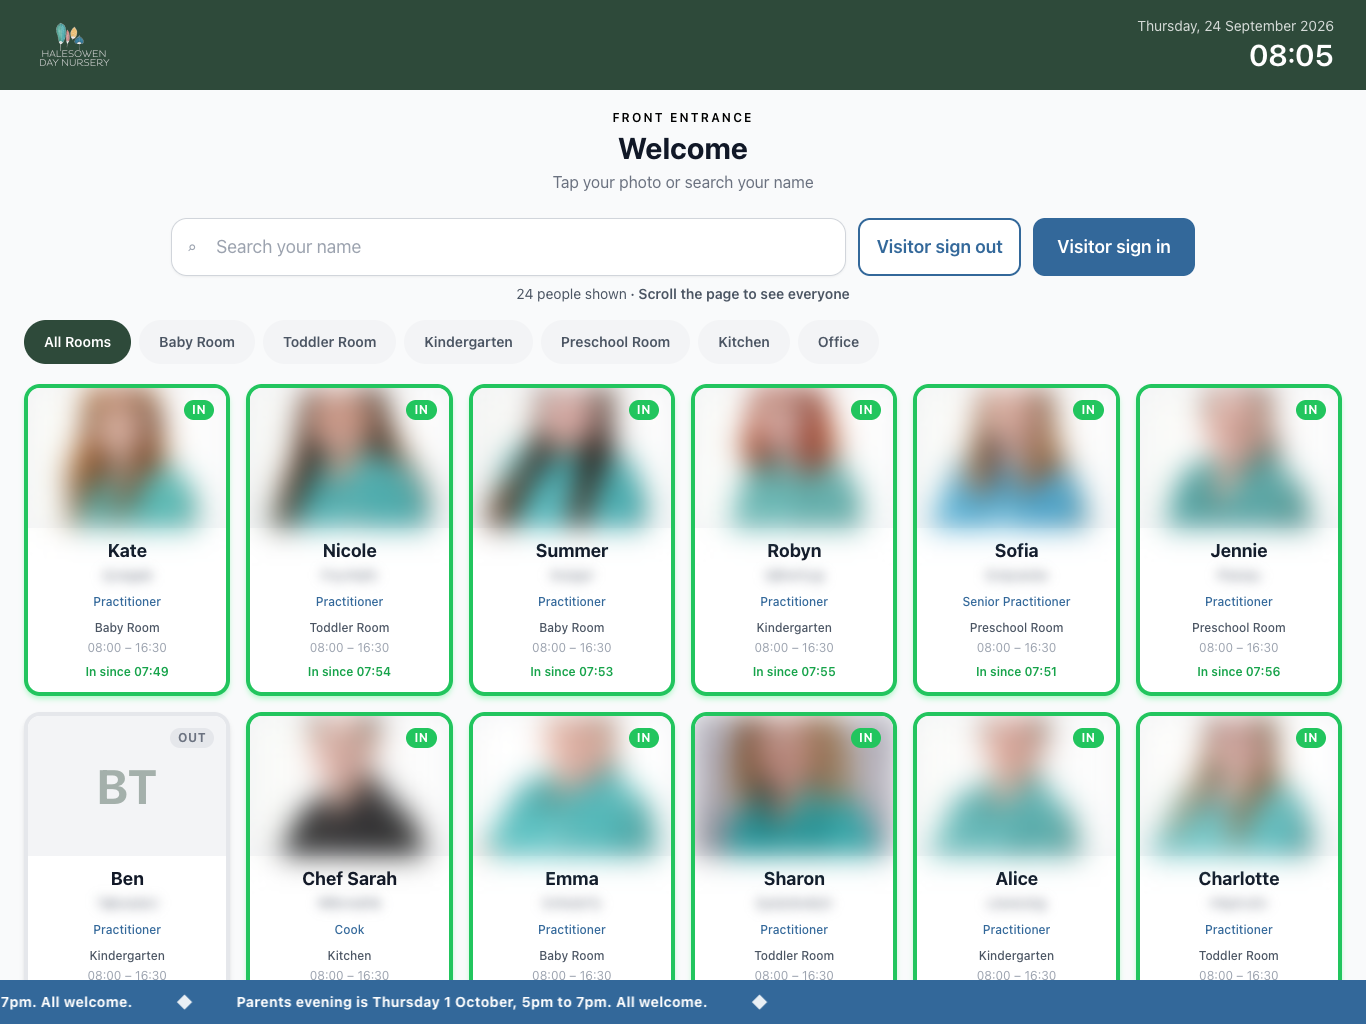The width and height of the screenshot is (1366, 1024).
Task: Click "In since 07:49" on Kate's card
Action: (x=127, y=672)
